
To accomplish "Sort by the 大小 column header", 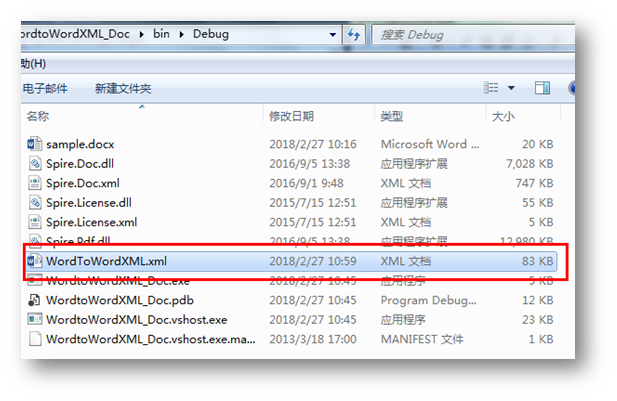I will [503, 116].
